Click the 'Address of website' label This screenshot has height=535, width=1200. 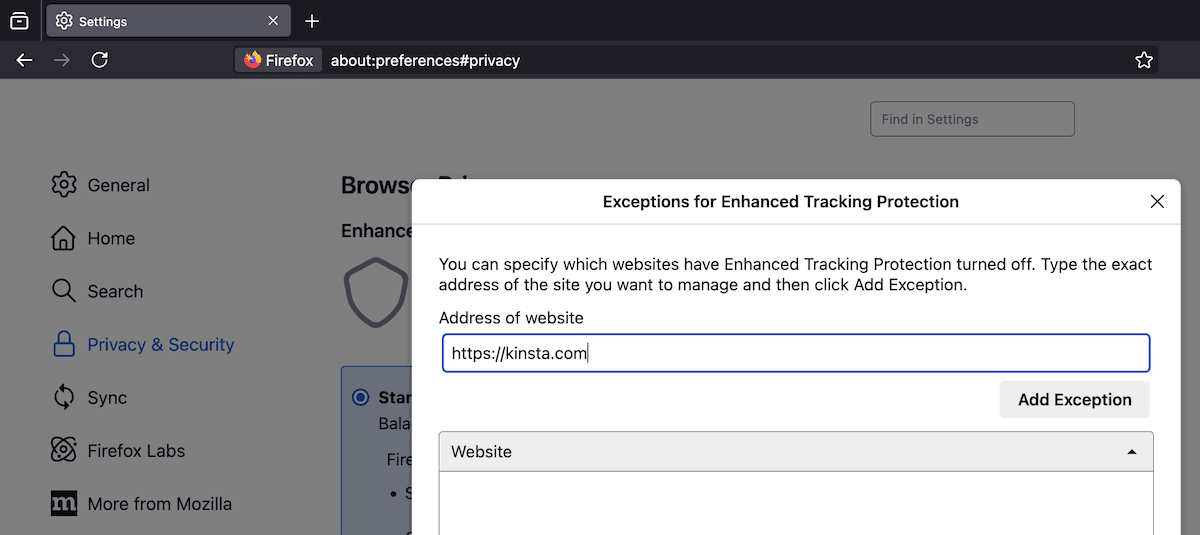[511, 318]
